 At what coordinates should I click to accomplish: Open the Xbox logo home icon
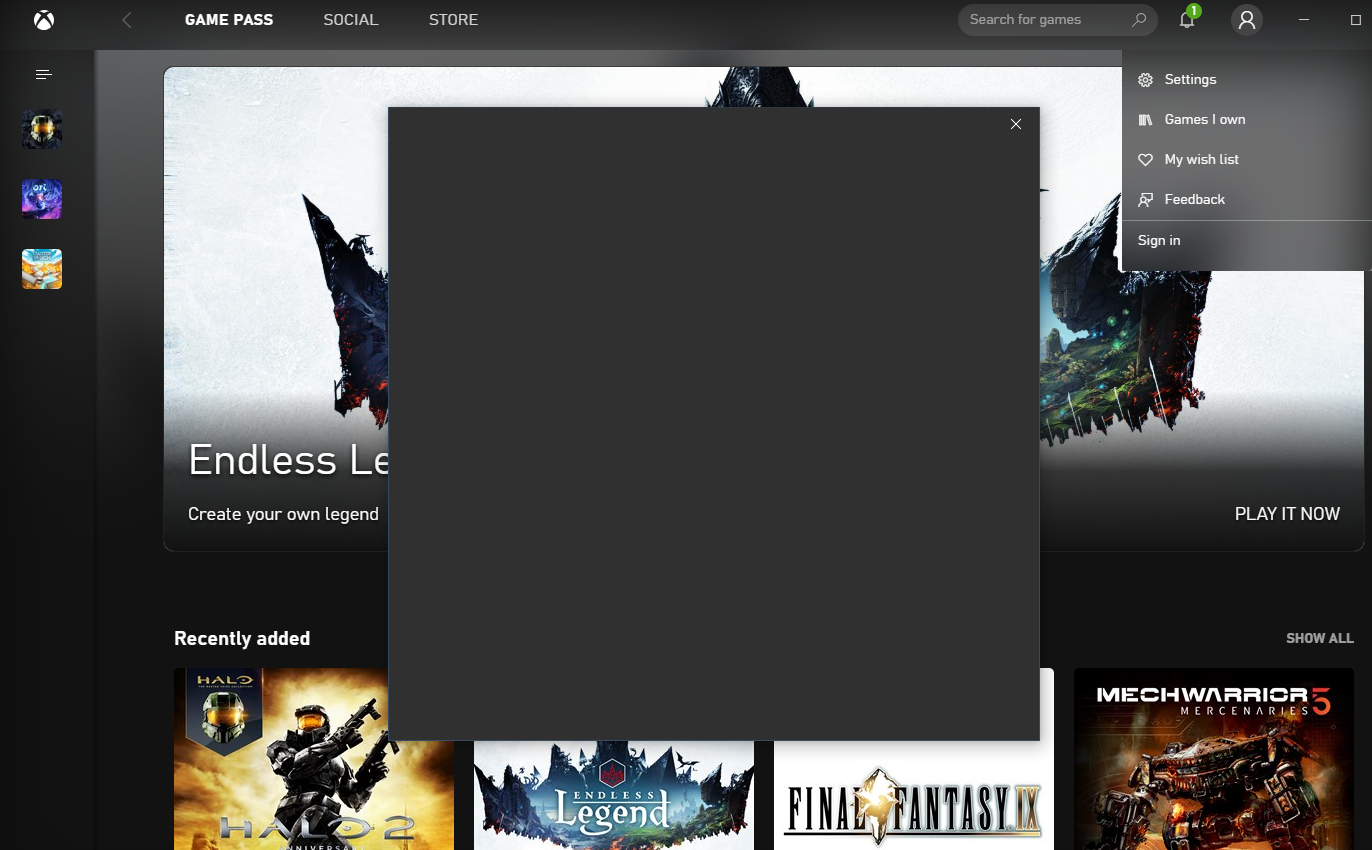click(42, 19)
